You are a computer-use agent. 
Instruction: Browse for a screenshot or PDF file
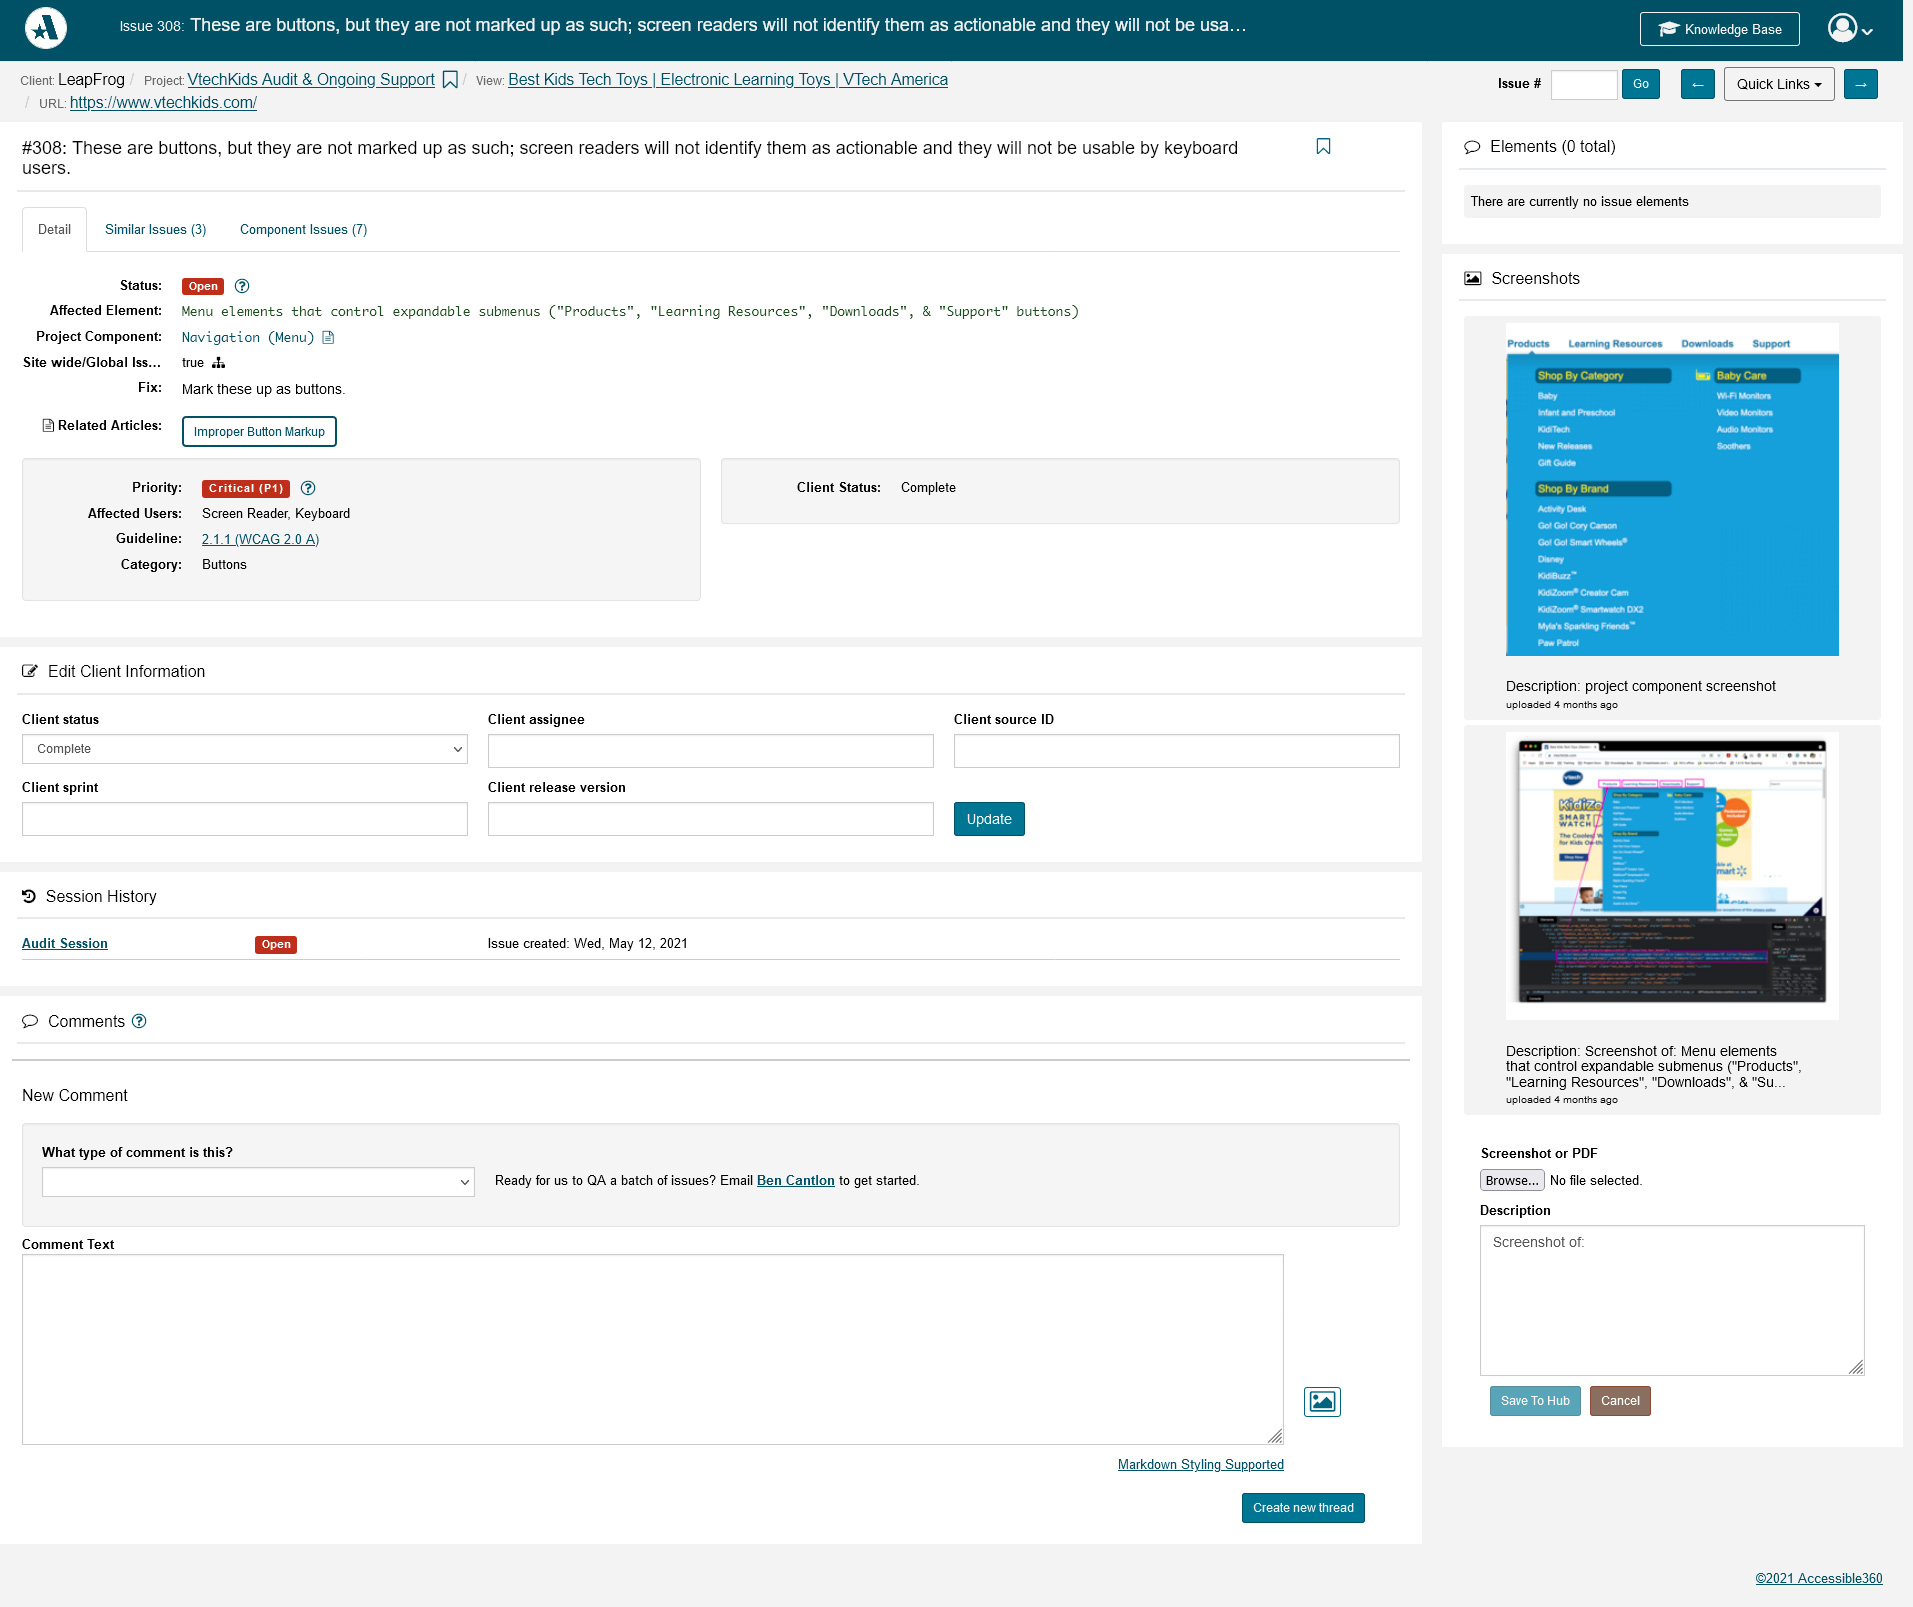[1512, 1181]
